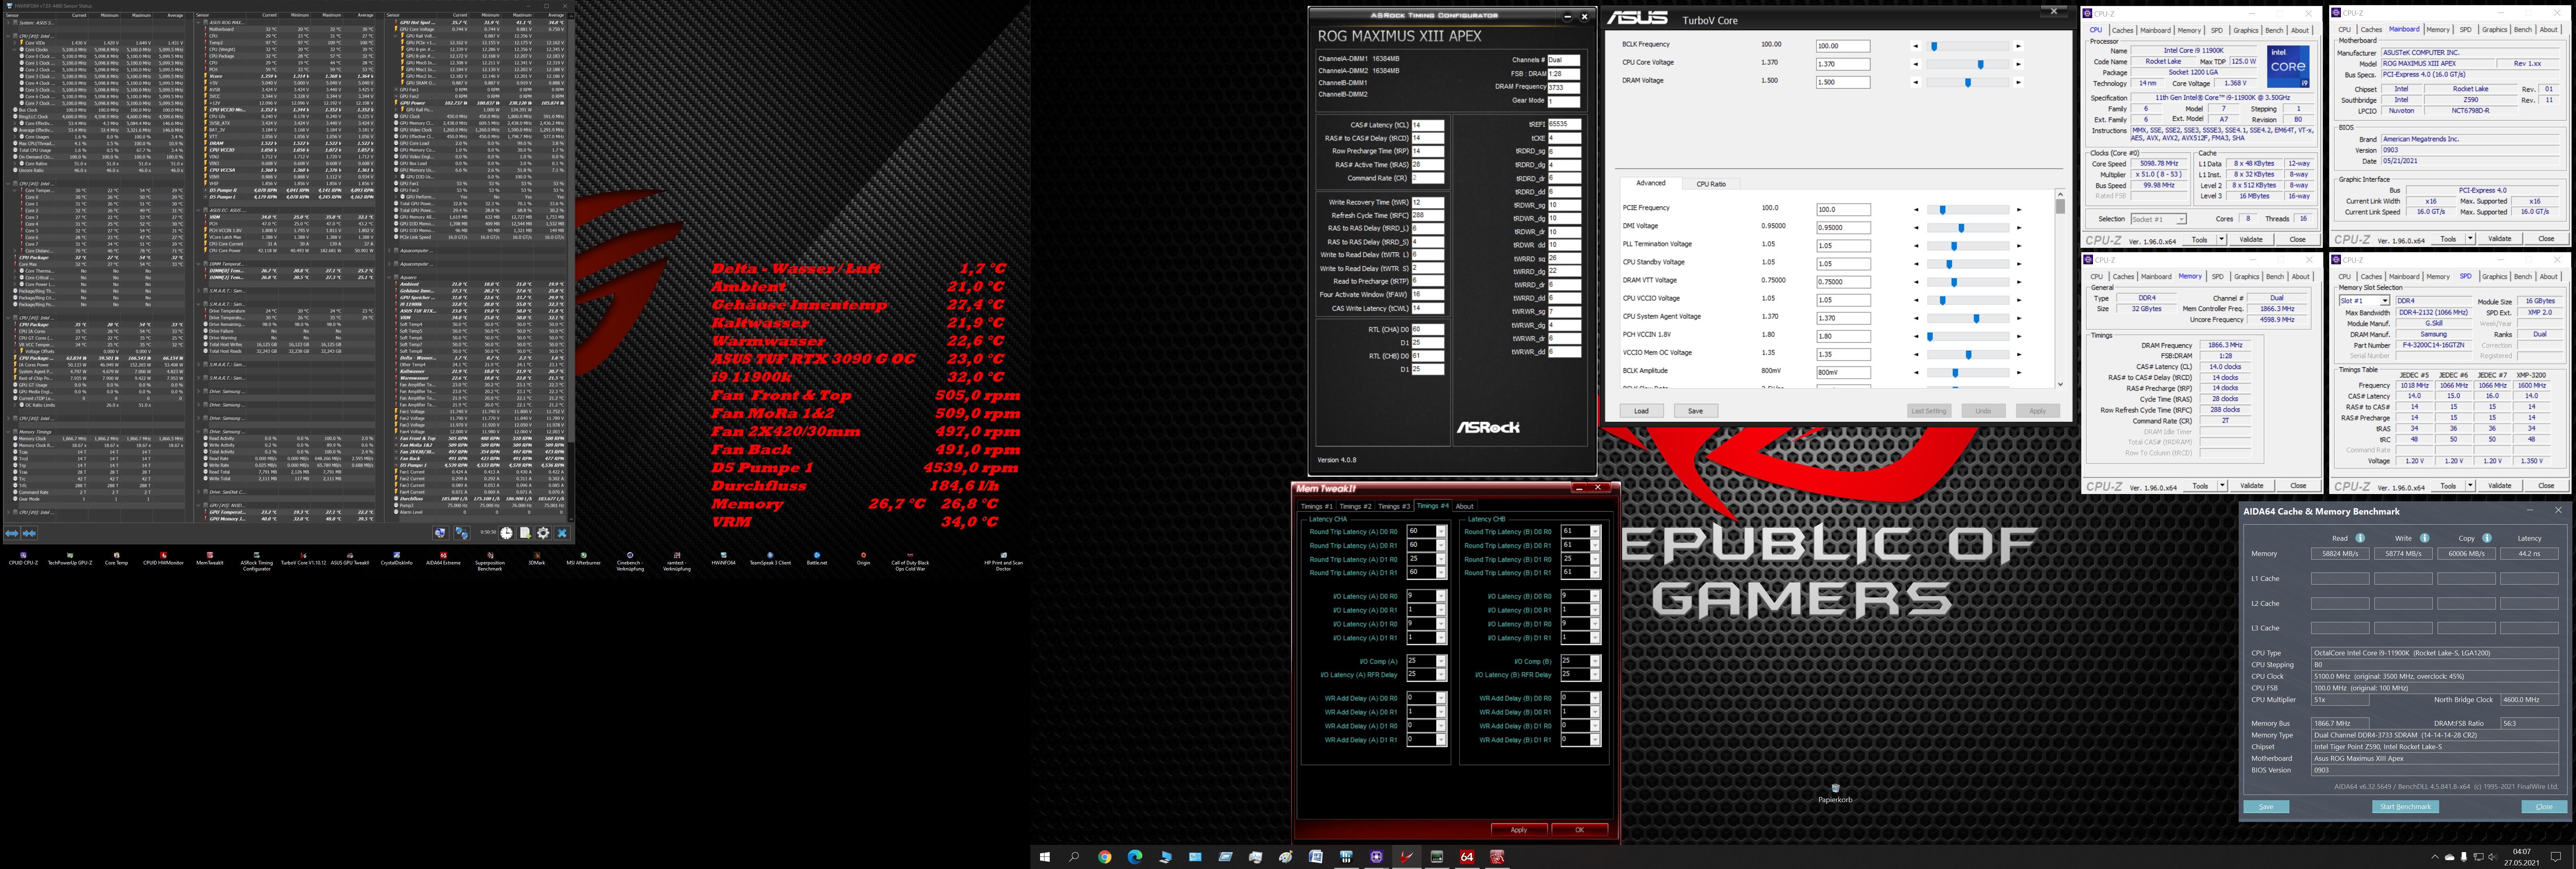Click DRAM Voltage slider in TurboV Core
Image resolution: width=2576 pixels, height=869 pixels.
(x=1967, y=82)
